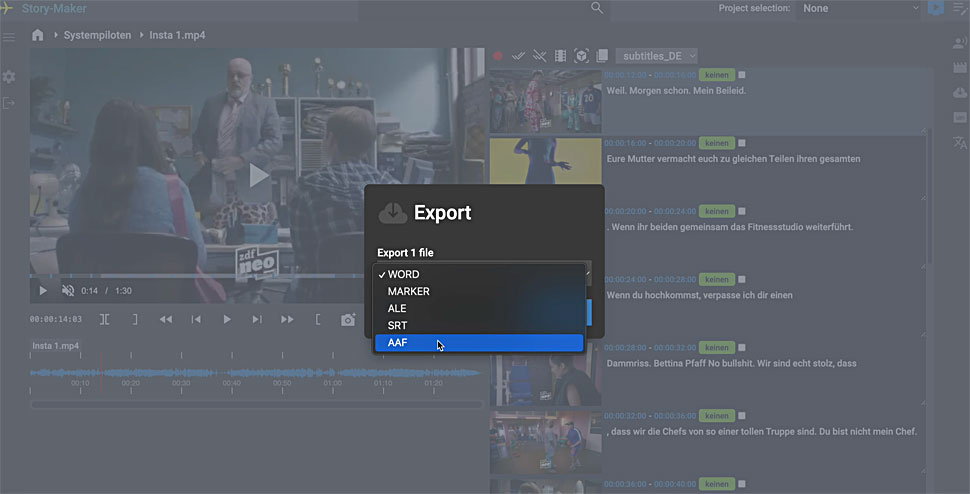970x494 pixels.
Task: Open Insta 1.mp4 in the breadcrumb
Action: (x=178, y=35)
